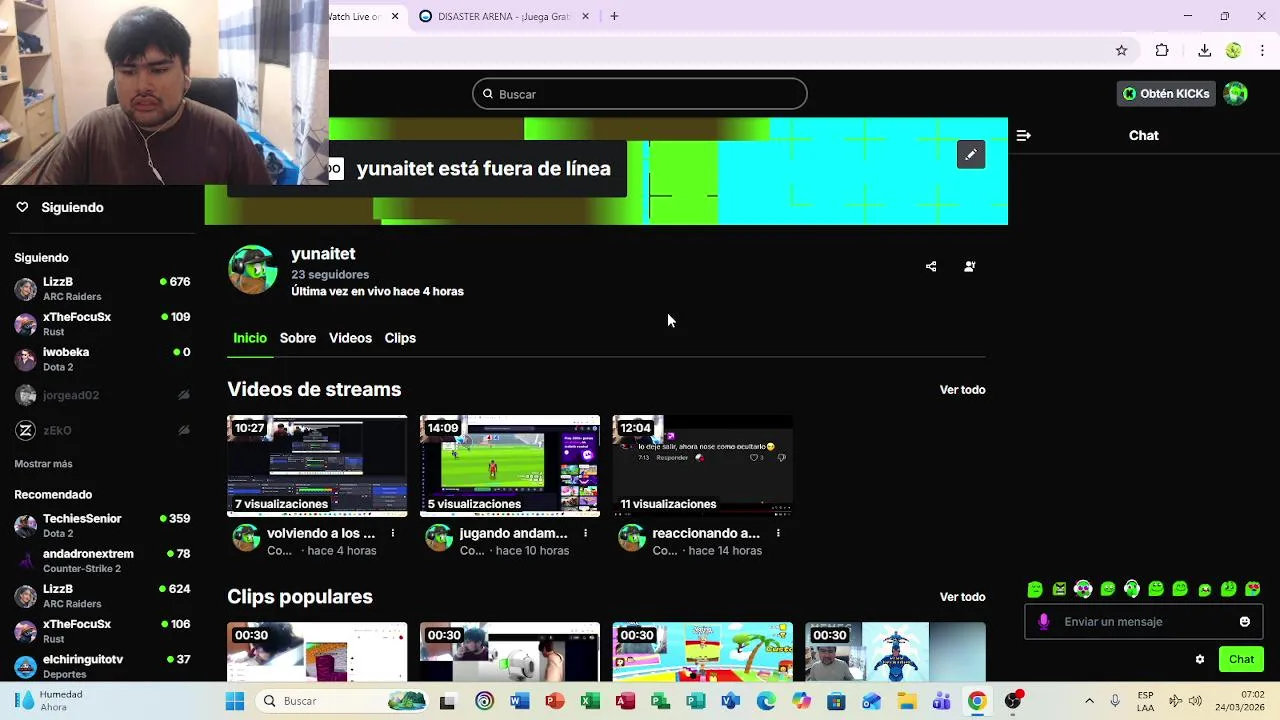Viewport: 1280px width, 720px height.
Task: Click the Chrome icon in taskbar
Action: click(977, 701)
